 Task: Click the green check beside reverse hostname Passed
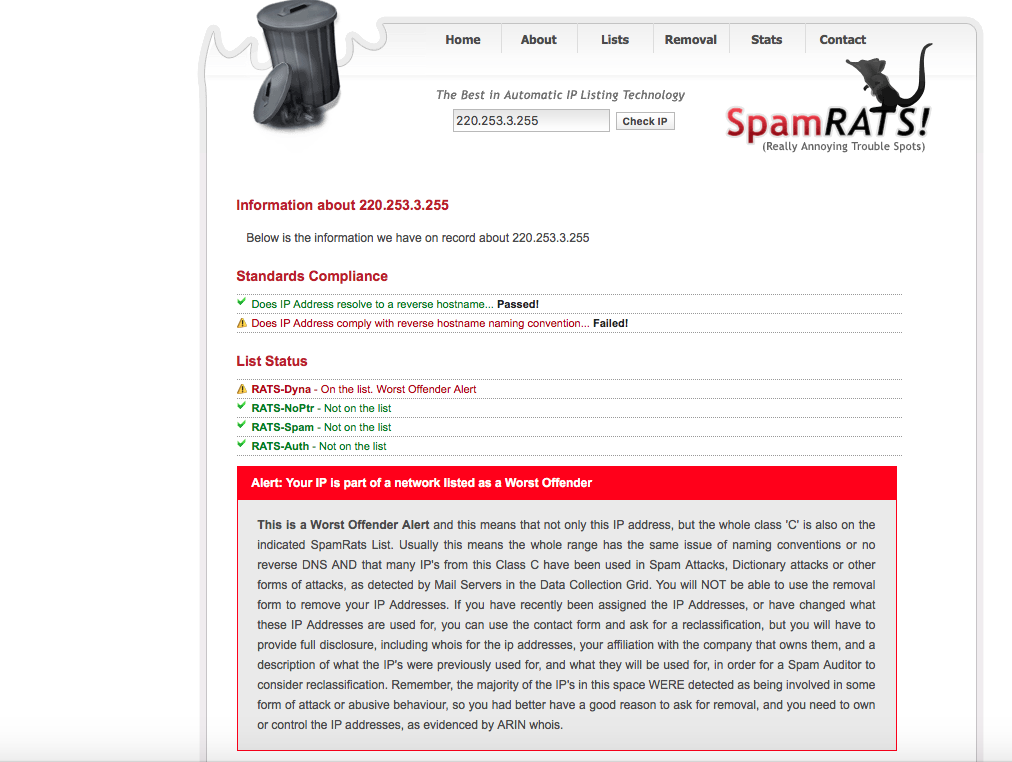point(241,302)
